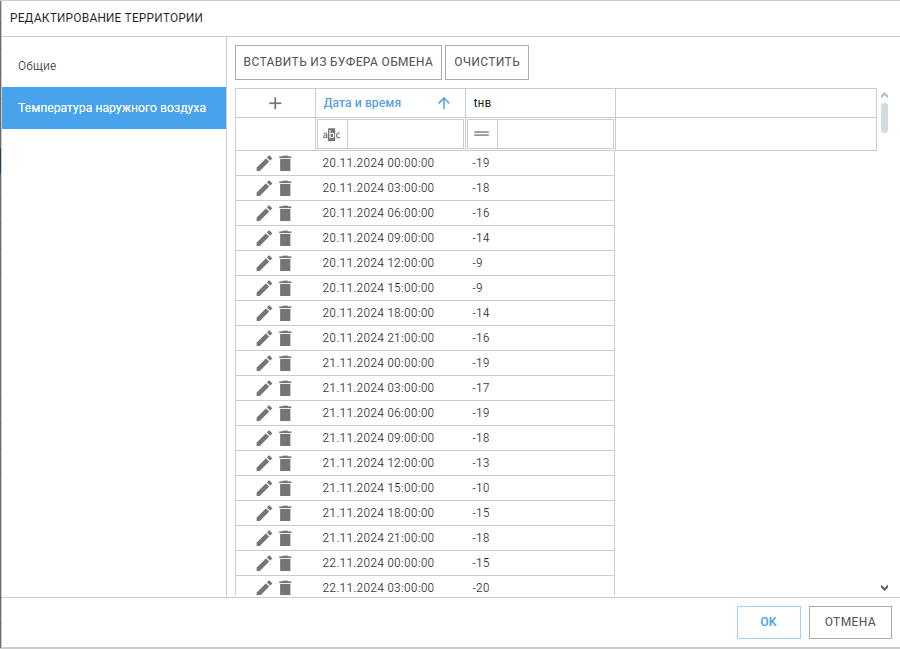Image resolution: width=900 pixels, height=649 pixels.
Task: Edit the 20.11.2024 15:00:00 row
Action: [x=264, y=288]
